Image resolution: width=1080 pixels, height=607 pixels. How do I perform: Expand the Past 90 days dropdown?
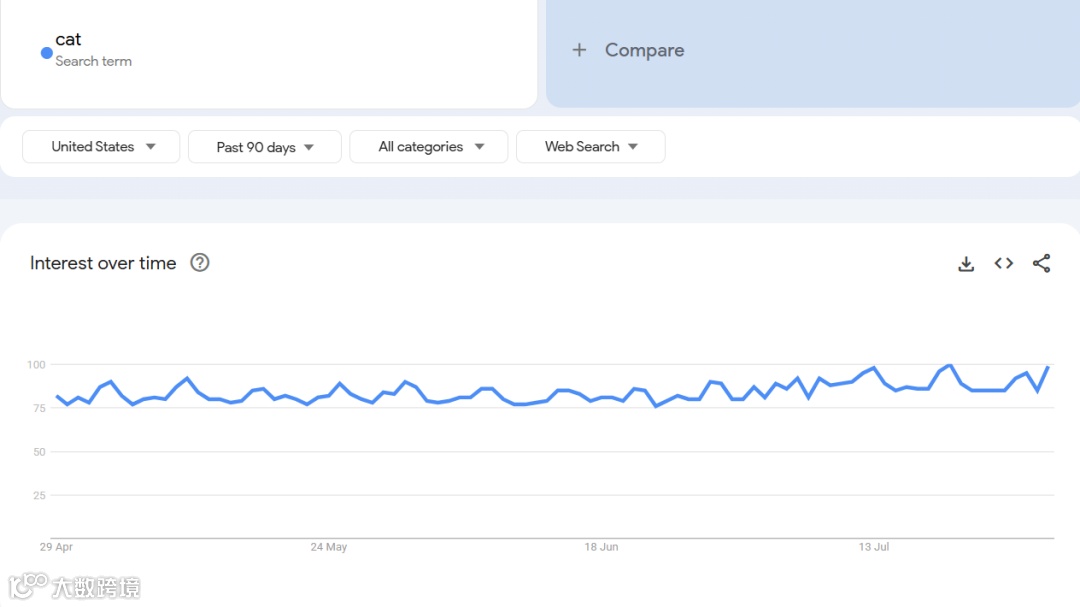(x=265, y=147)
